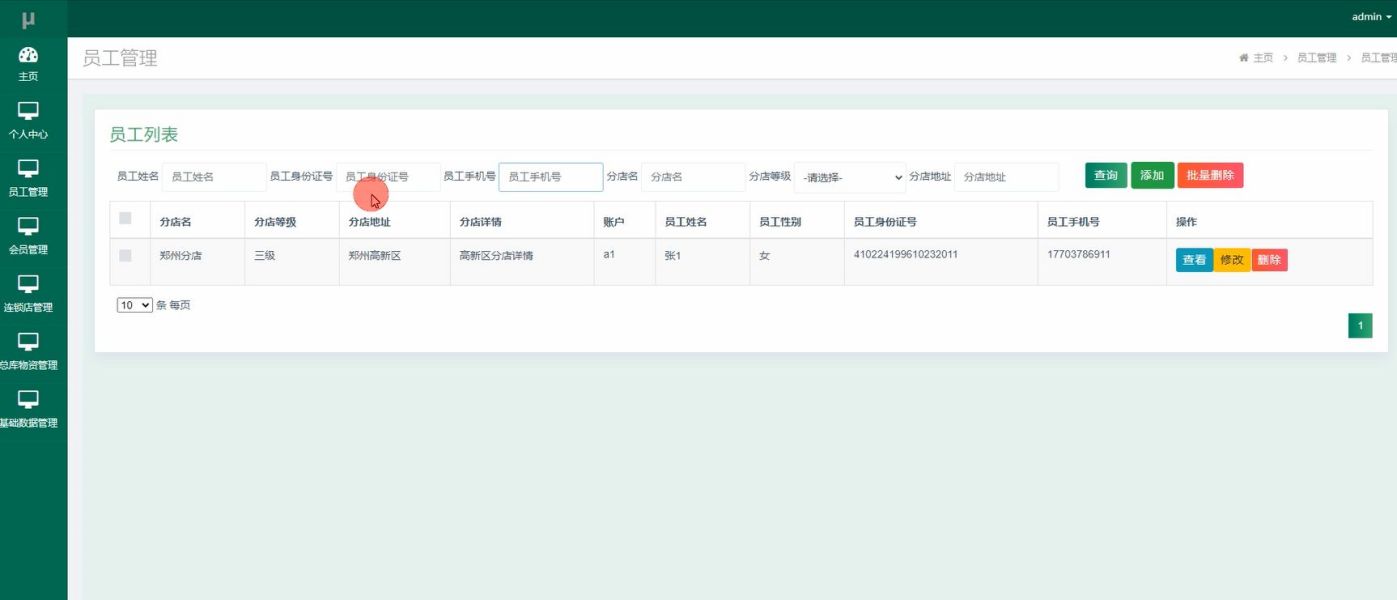Click the 查询 search button
1397x600 pixels.
1106,175
